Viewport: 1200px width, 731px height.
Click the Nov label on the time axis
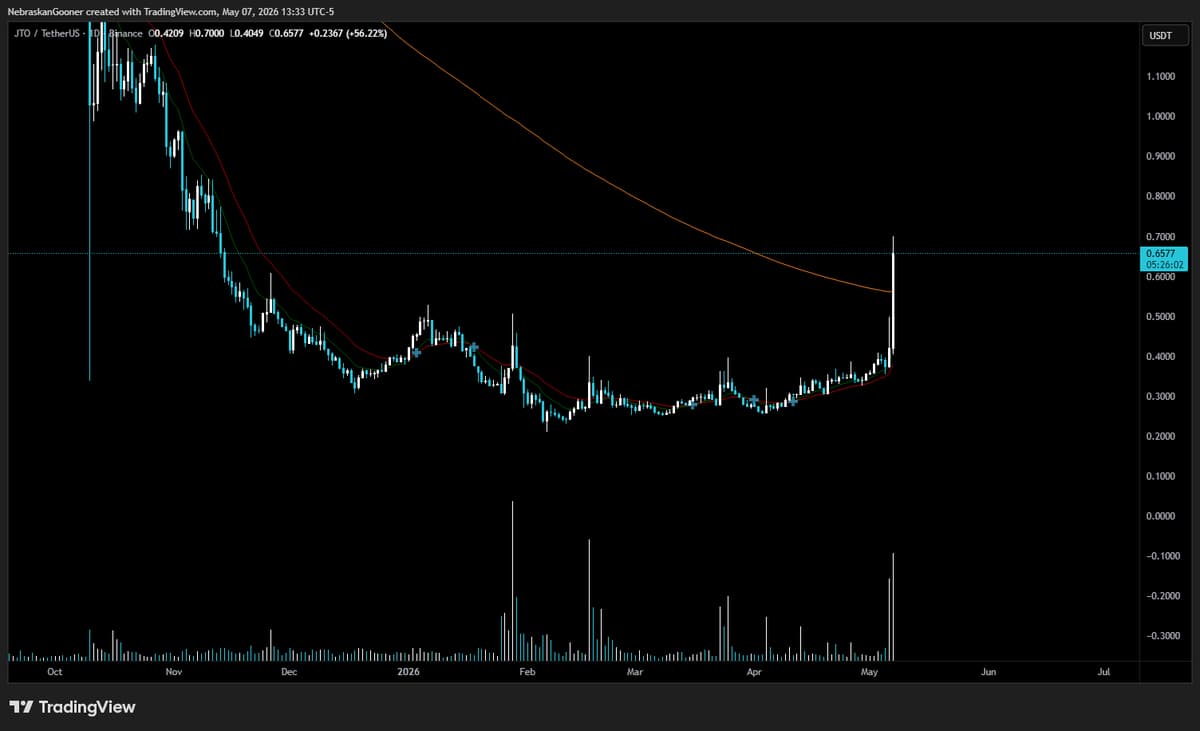[x=173, y=673]
